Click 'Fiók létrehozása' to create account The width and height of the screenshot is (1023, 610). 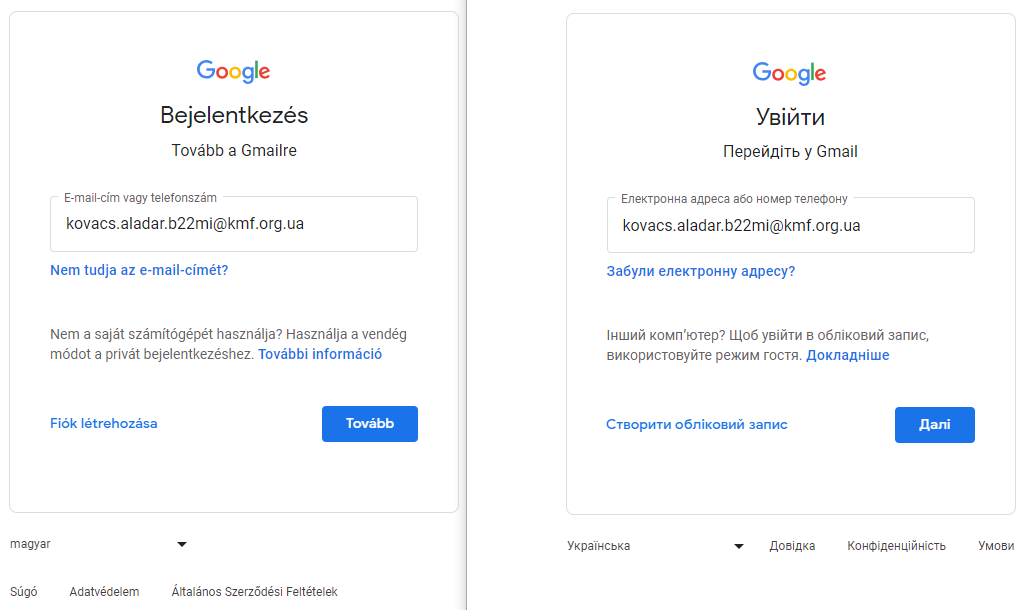(x=103, y=423)
